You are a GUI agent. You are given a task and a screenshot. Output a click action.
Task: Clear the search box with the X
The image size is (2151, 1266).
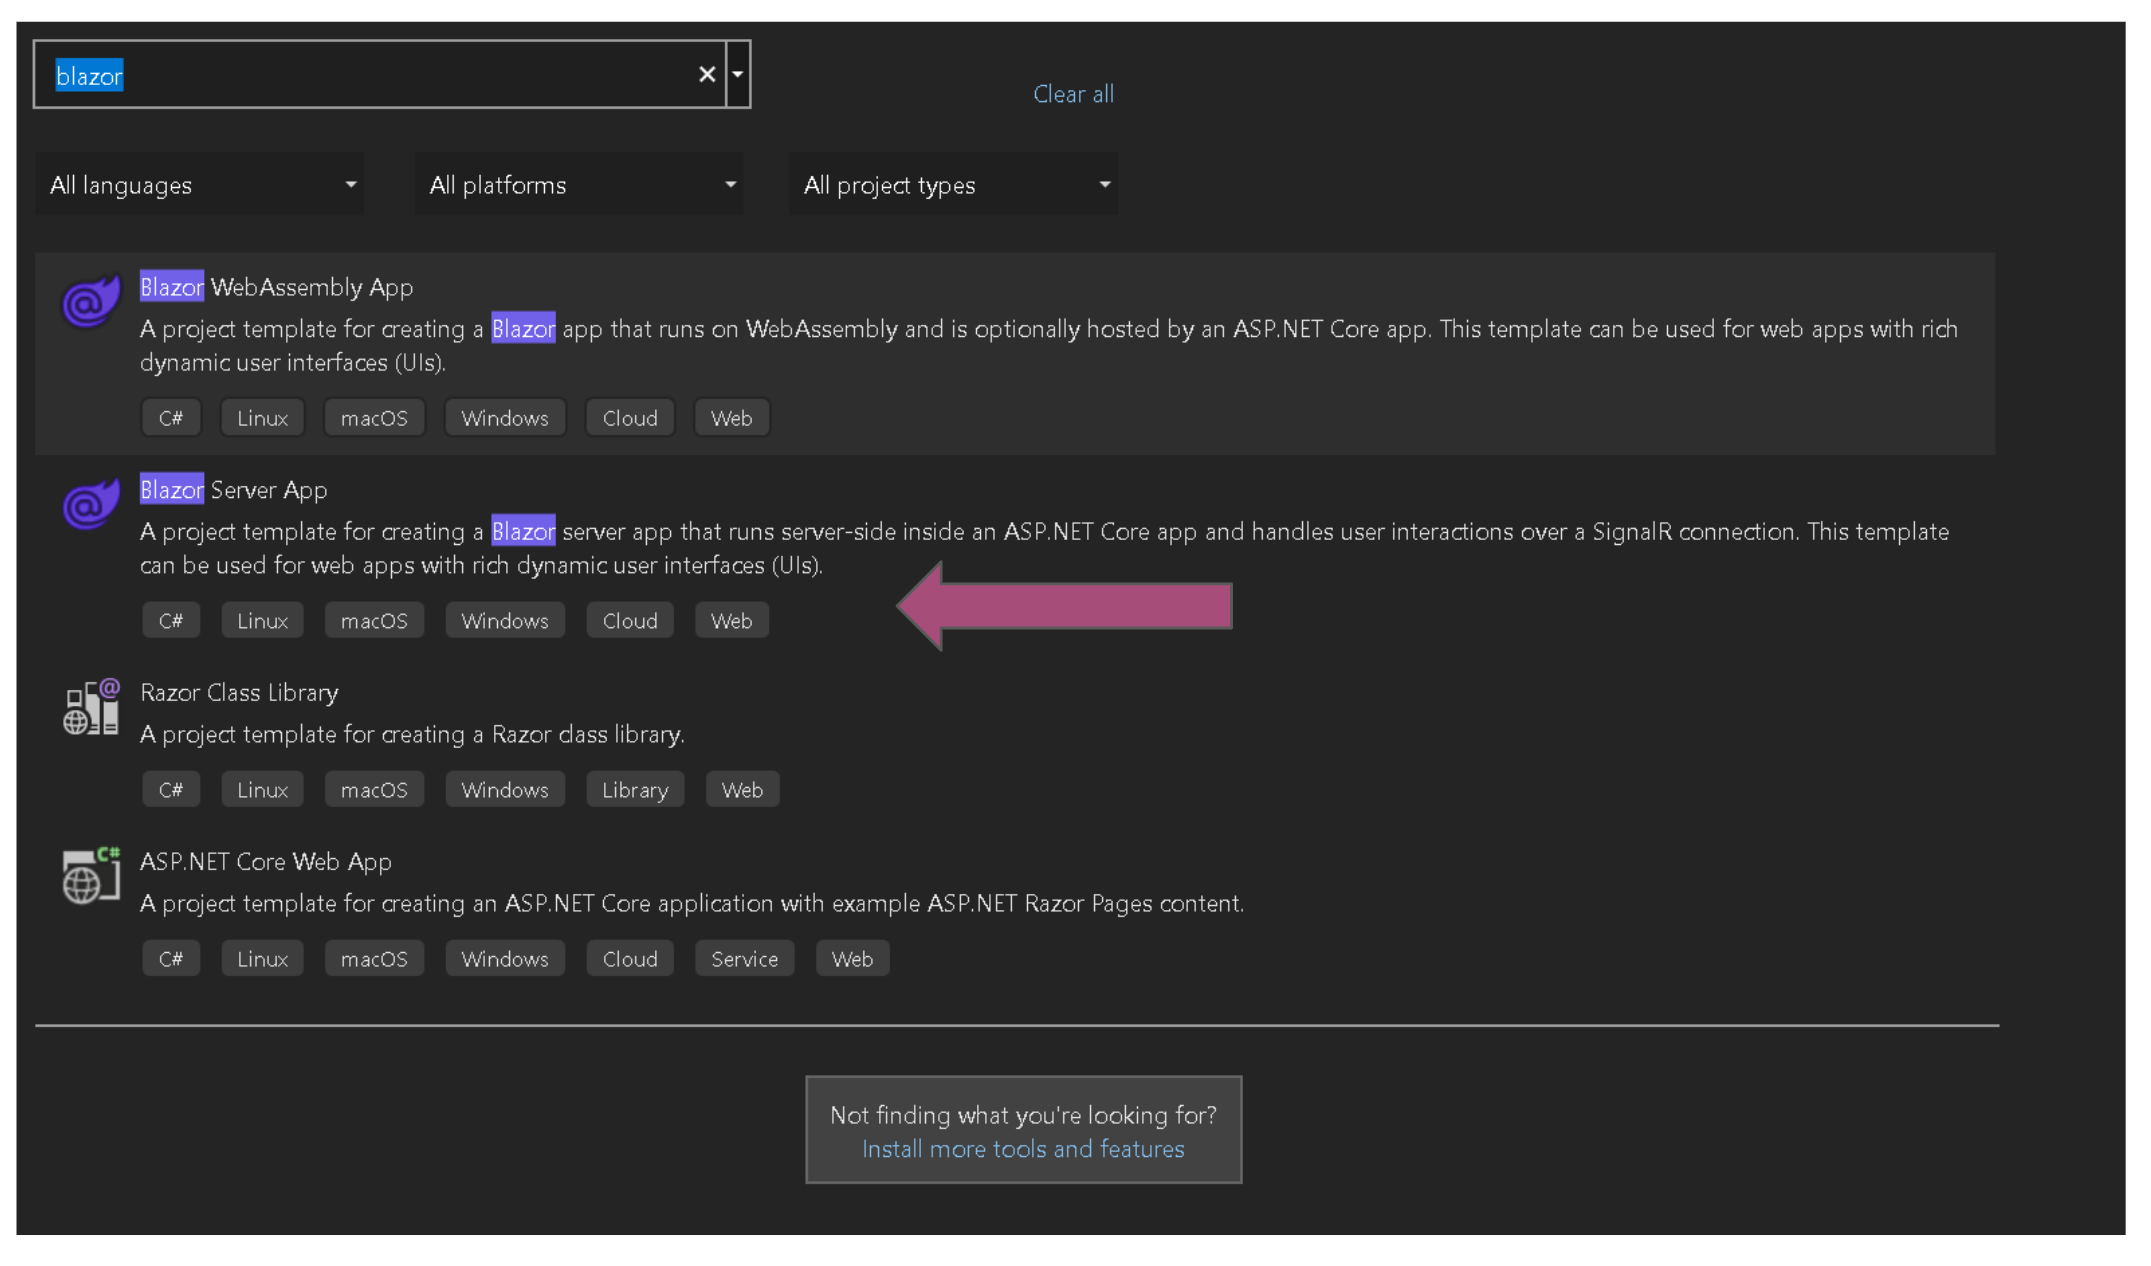coord(707,74)
